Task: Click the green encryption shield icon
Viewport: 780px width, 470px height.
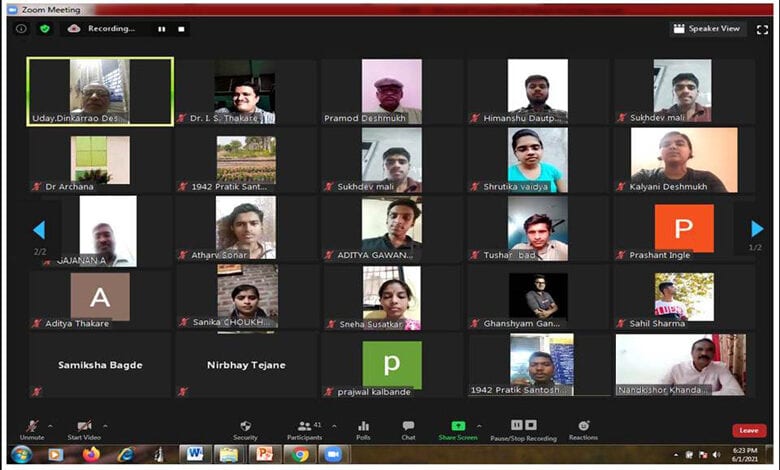Action: (x=45, y=29)
